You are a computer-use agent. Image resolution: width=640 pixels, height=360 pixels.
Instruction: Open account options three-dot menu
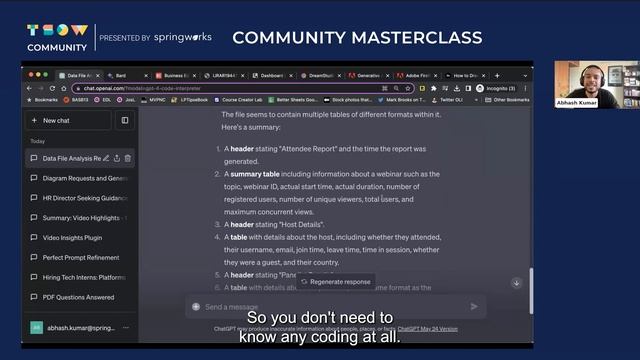(126, 327)
